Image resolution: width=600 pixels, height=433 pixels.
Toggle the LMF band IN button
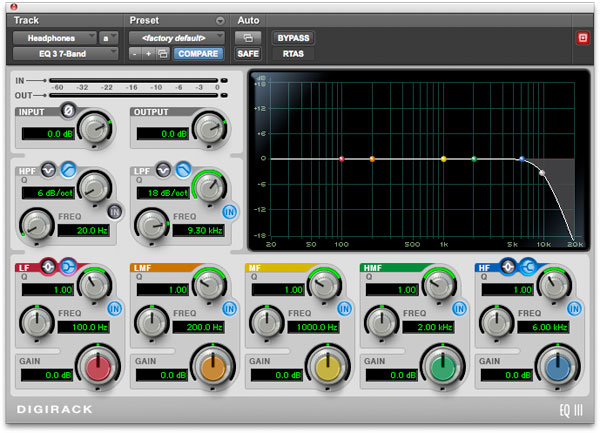pos(230,308)
